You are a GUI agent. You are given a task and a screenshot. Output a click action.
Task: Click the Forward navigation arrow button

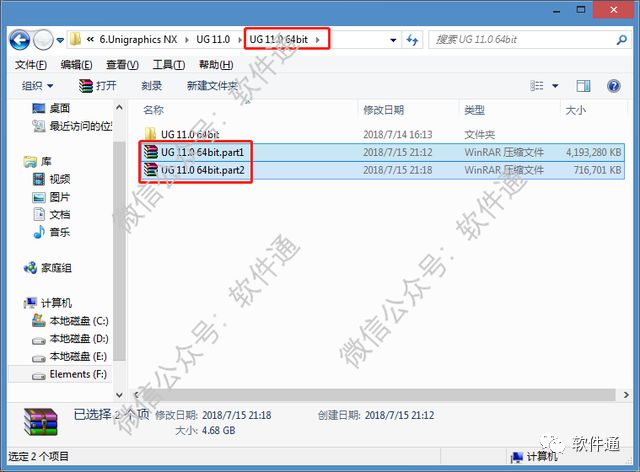tap(43, 40)
